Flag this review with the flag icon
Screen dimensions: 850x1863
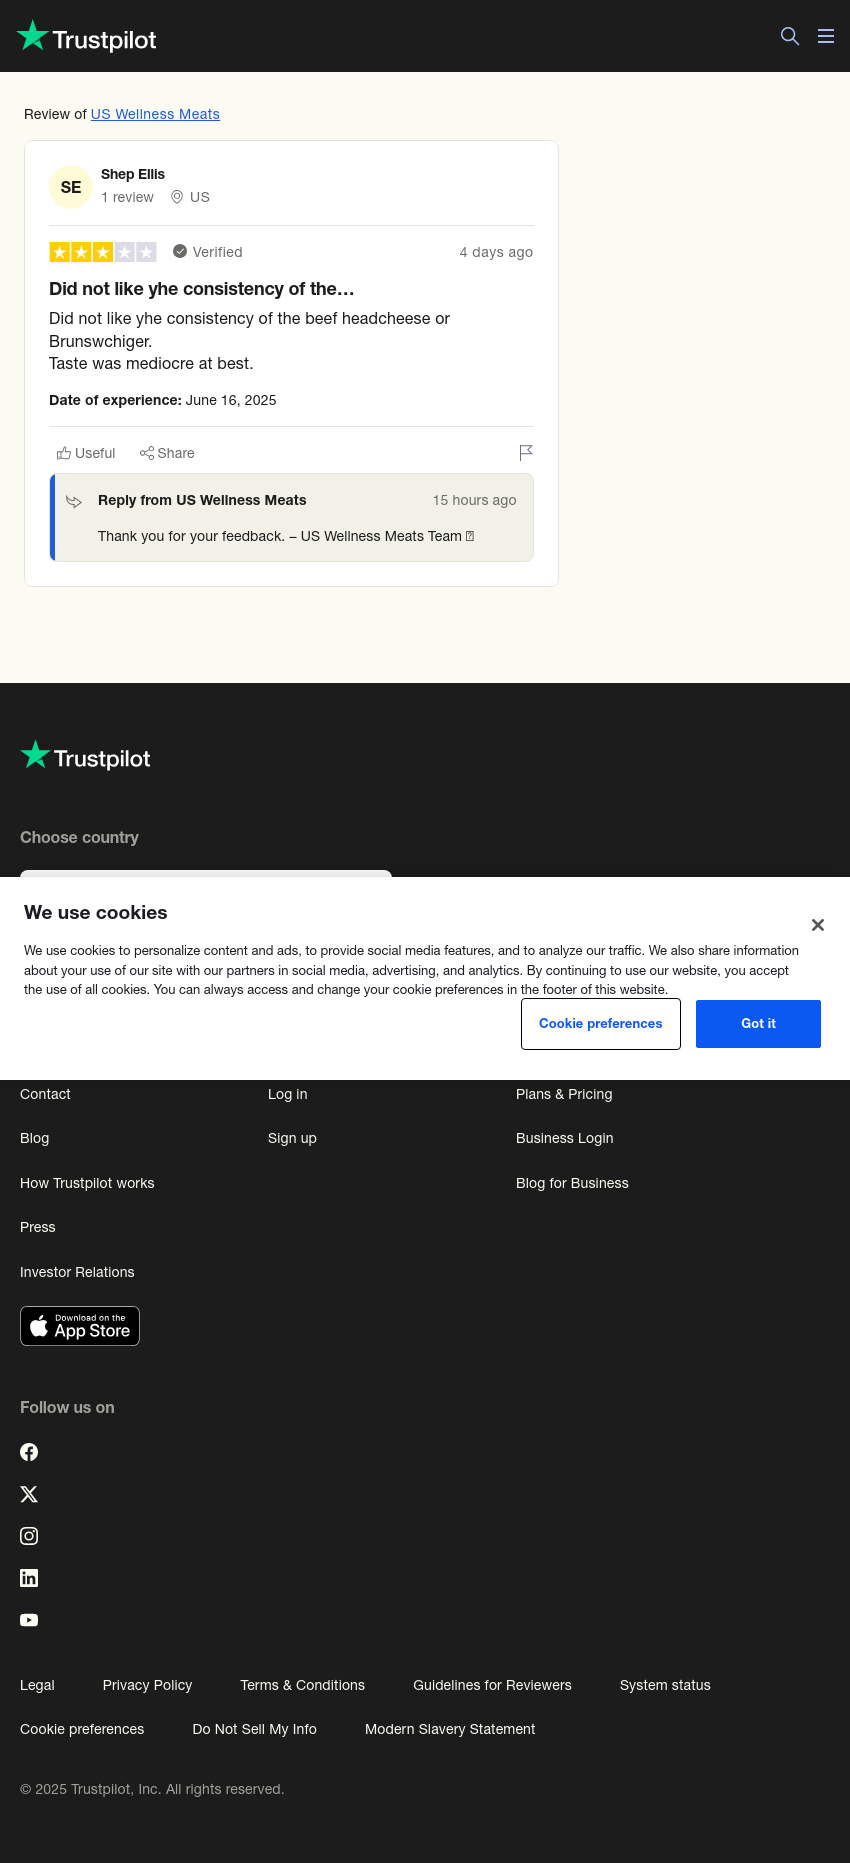click(526, 453)
